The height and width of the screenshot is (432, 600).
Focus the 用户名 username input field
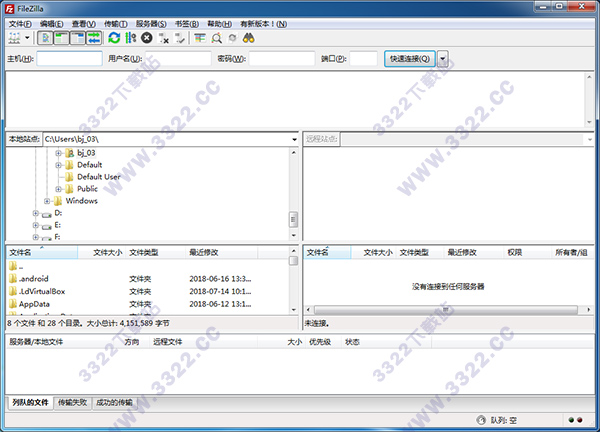178,59
